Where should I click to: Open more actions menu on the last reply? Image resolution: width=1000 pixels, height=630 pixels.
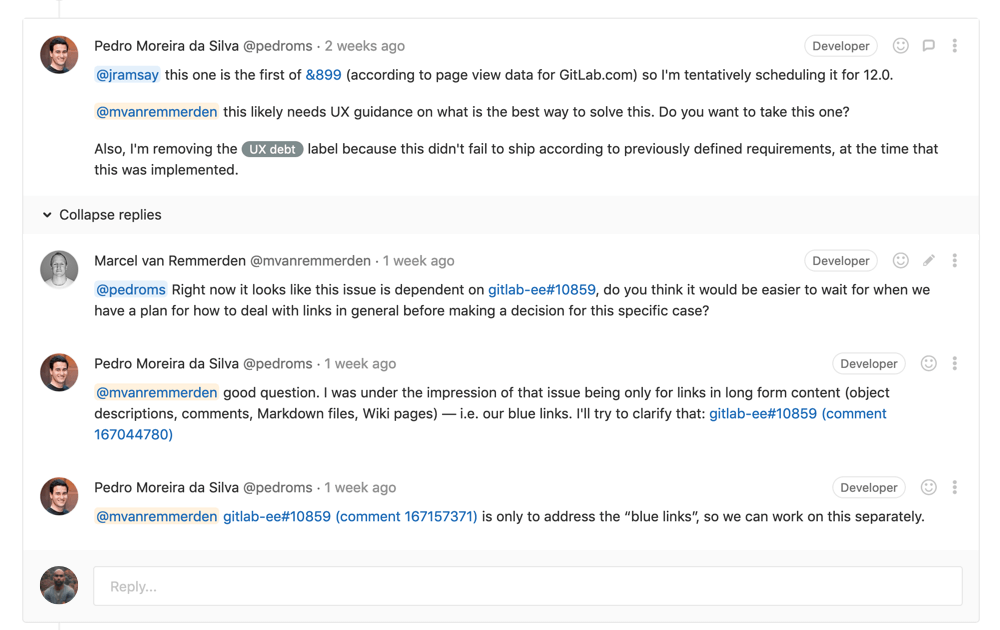954,487
